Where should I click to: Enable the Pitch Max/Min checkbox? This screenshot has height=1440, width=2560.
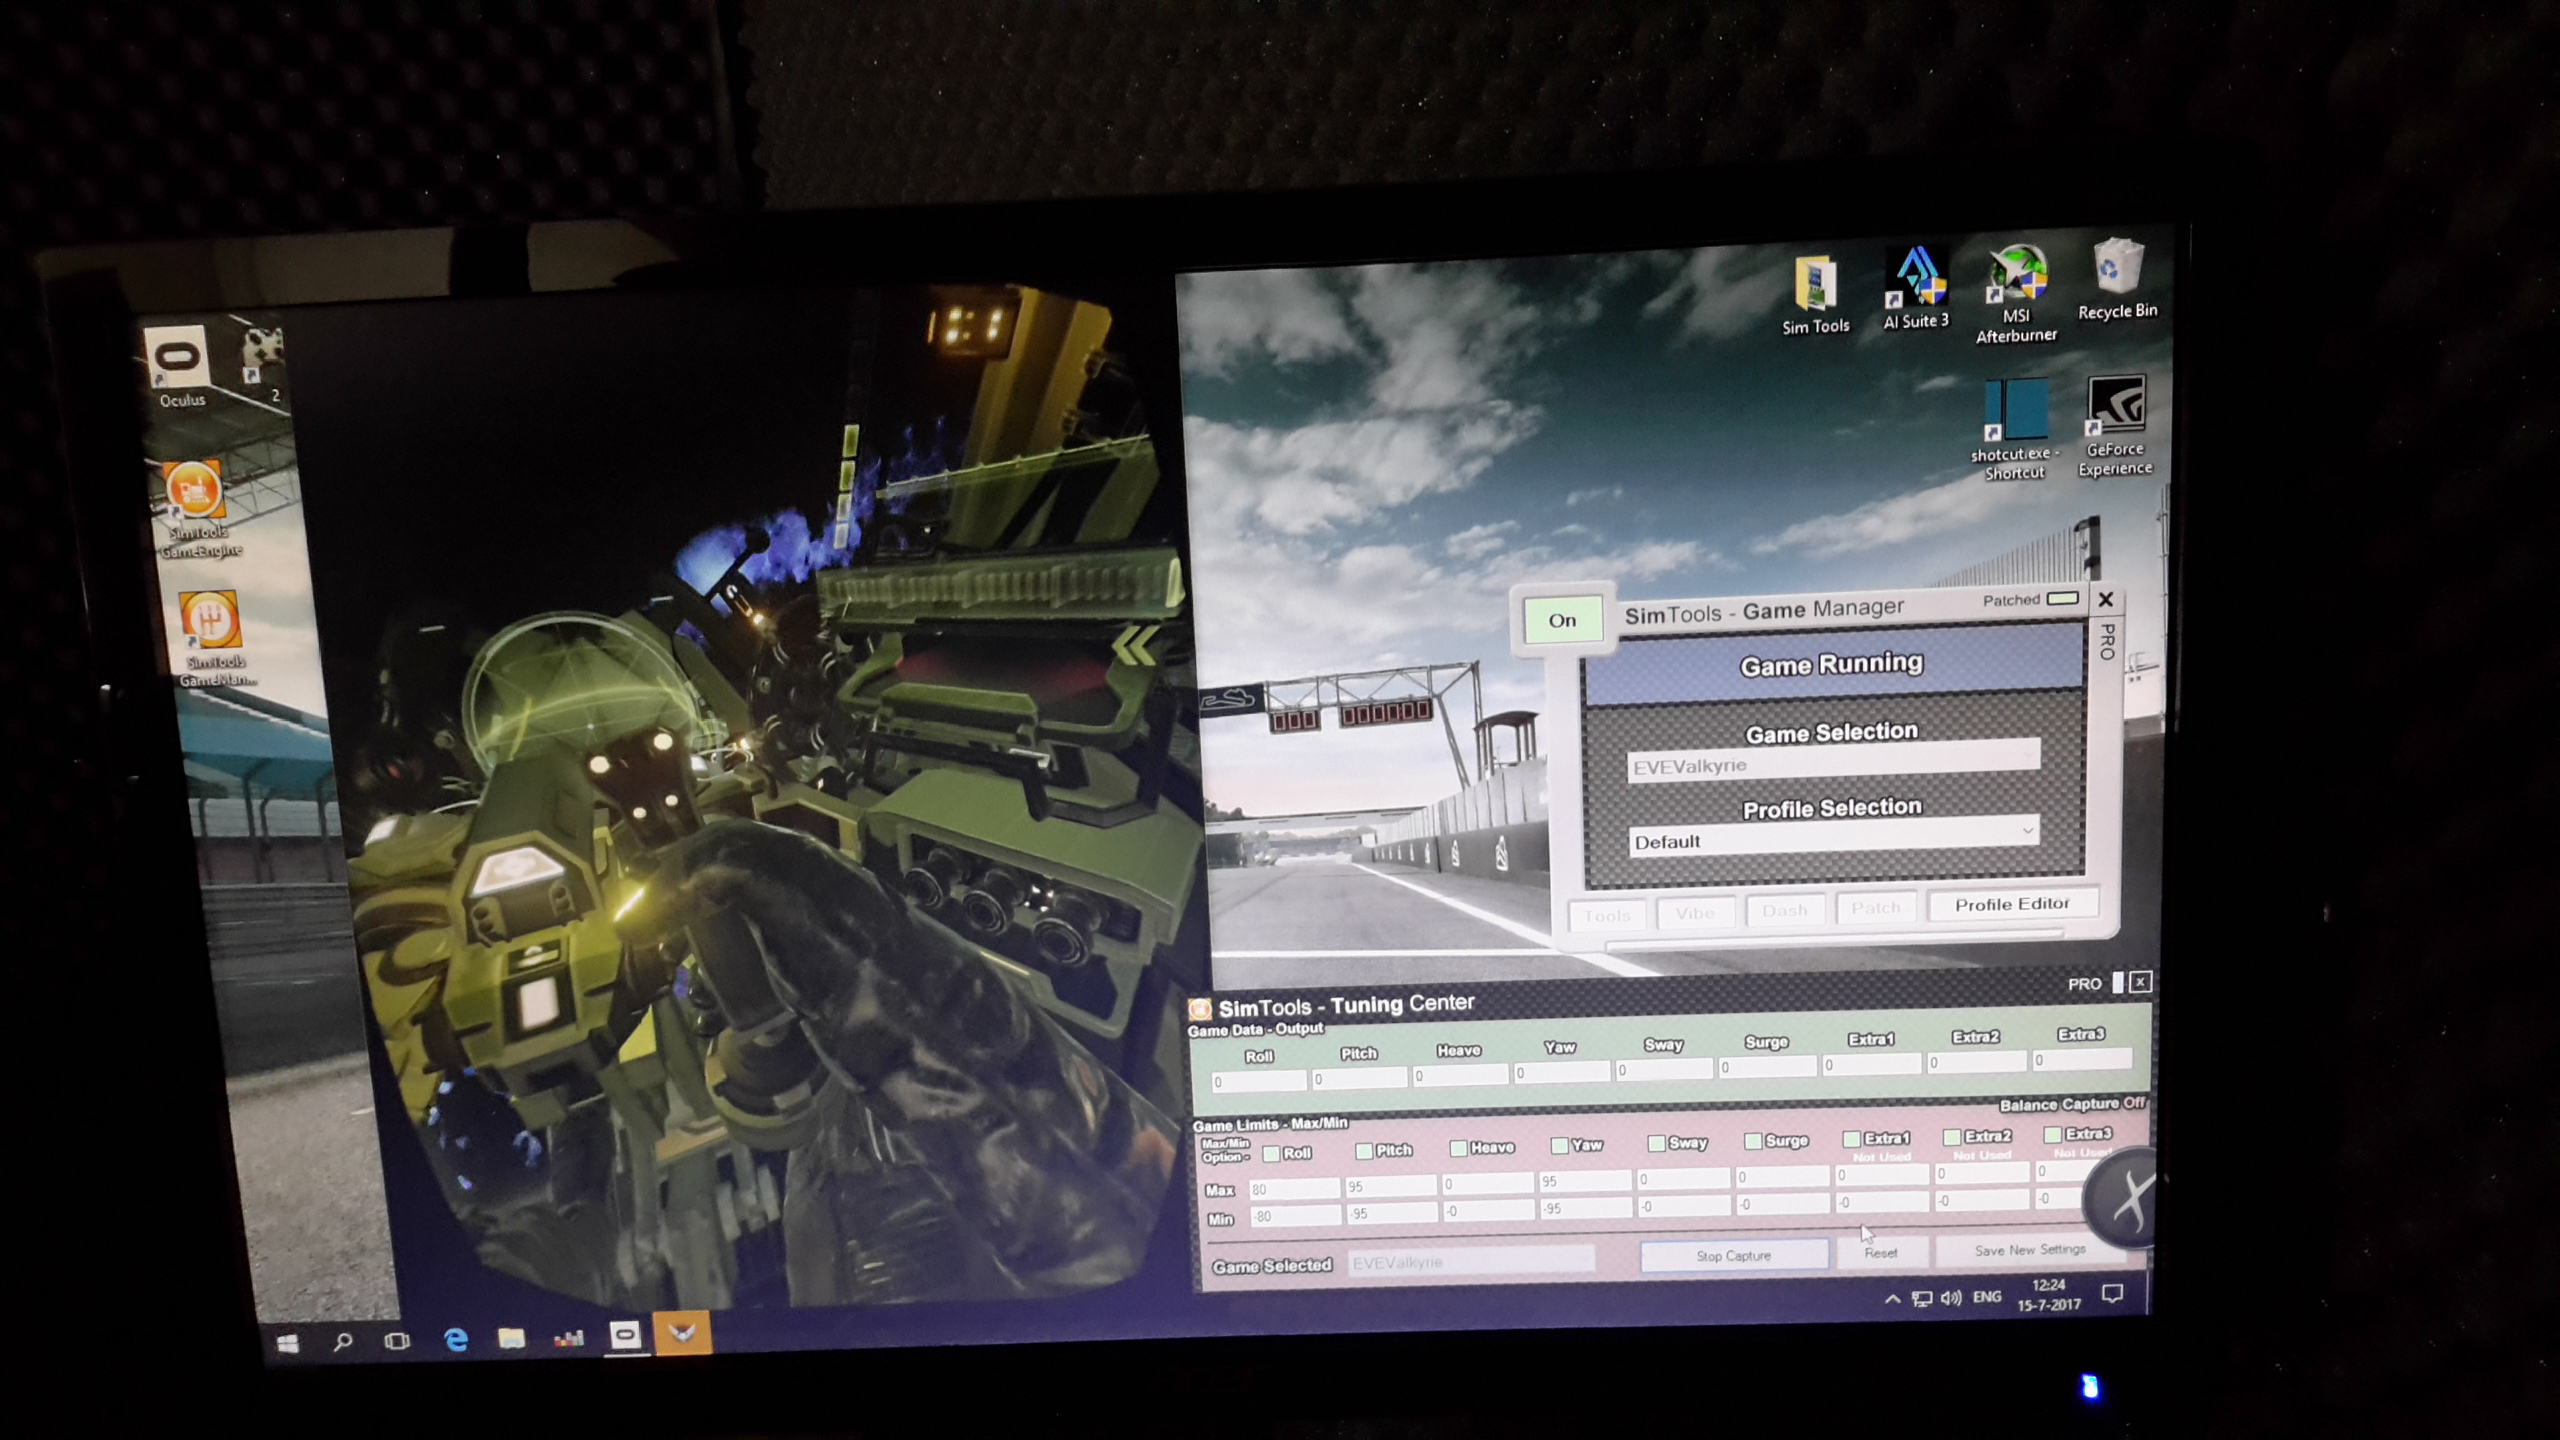pos(1364,1151)
